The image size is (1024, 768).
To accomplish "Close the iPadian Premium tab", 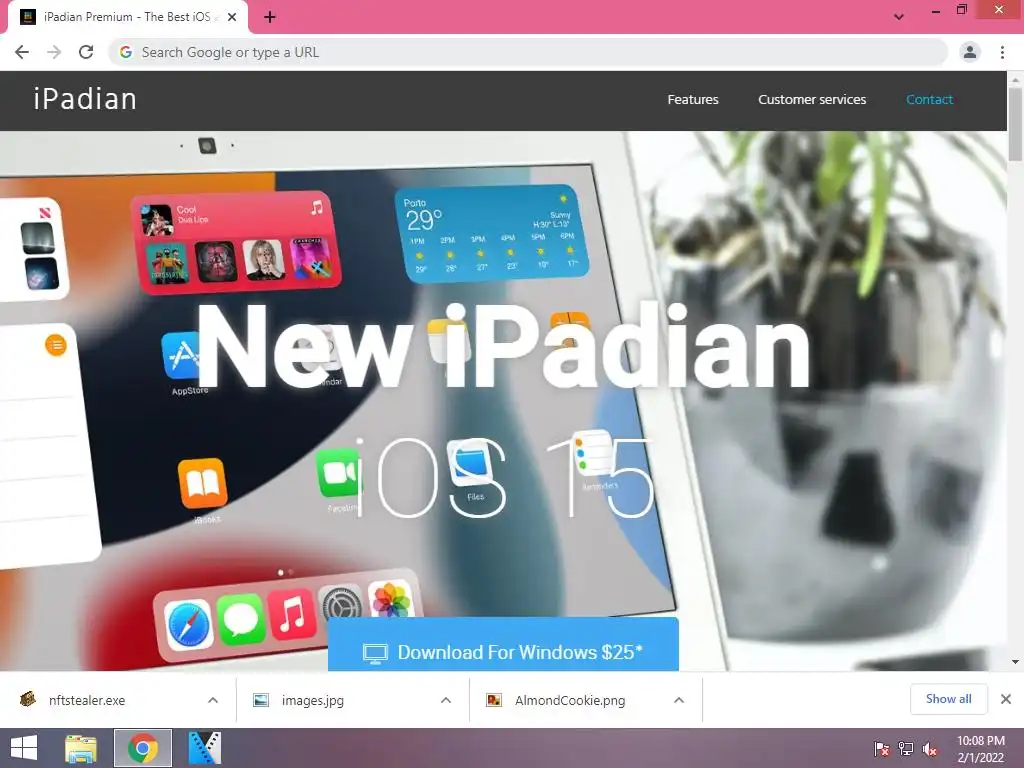I will [x=232, y=17].
